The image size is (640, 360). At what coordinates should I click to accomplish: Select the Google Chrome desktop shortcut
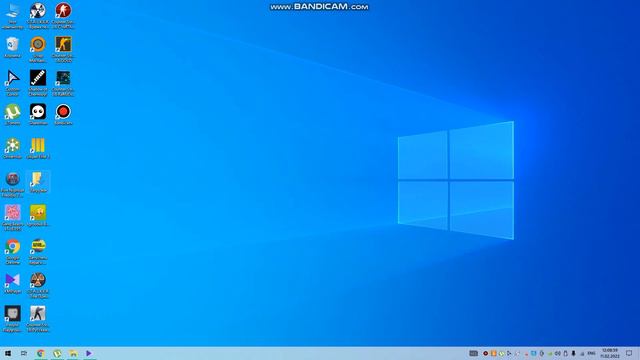(x=13, y=251)
